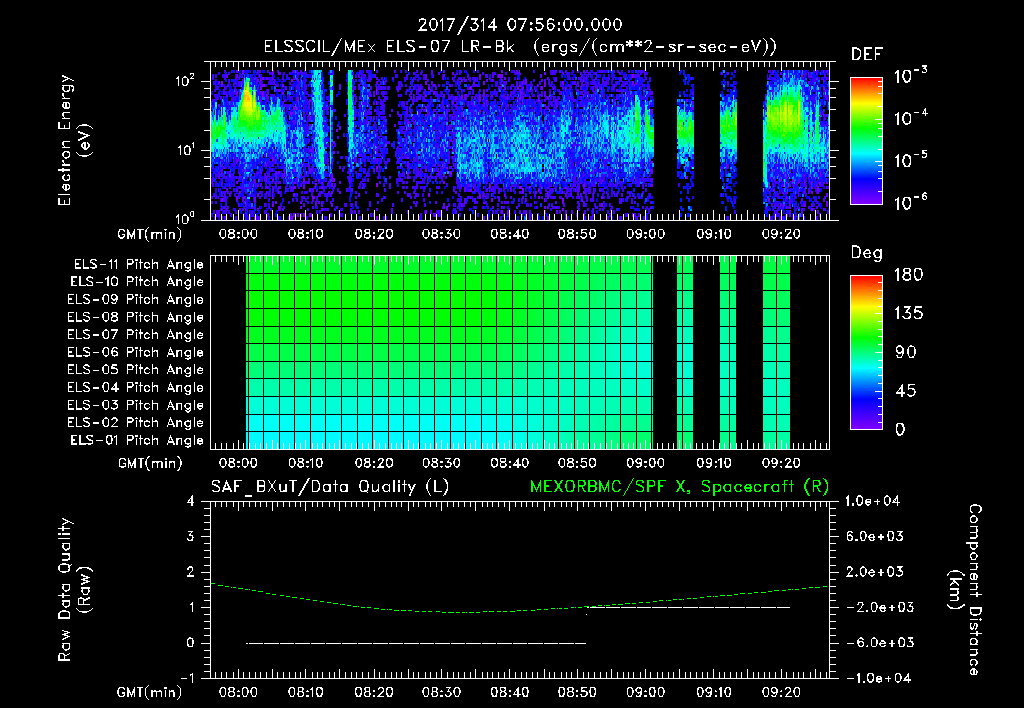This screenshot has width=1024, height=708.
Task: Click the '1.0e+04' right axis value
Action: pos(872,501)
